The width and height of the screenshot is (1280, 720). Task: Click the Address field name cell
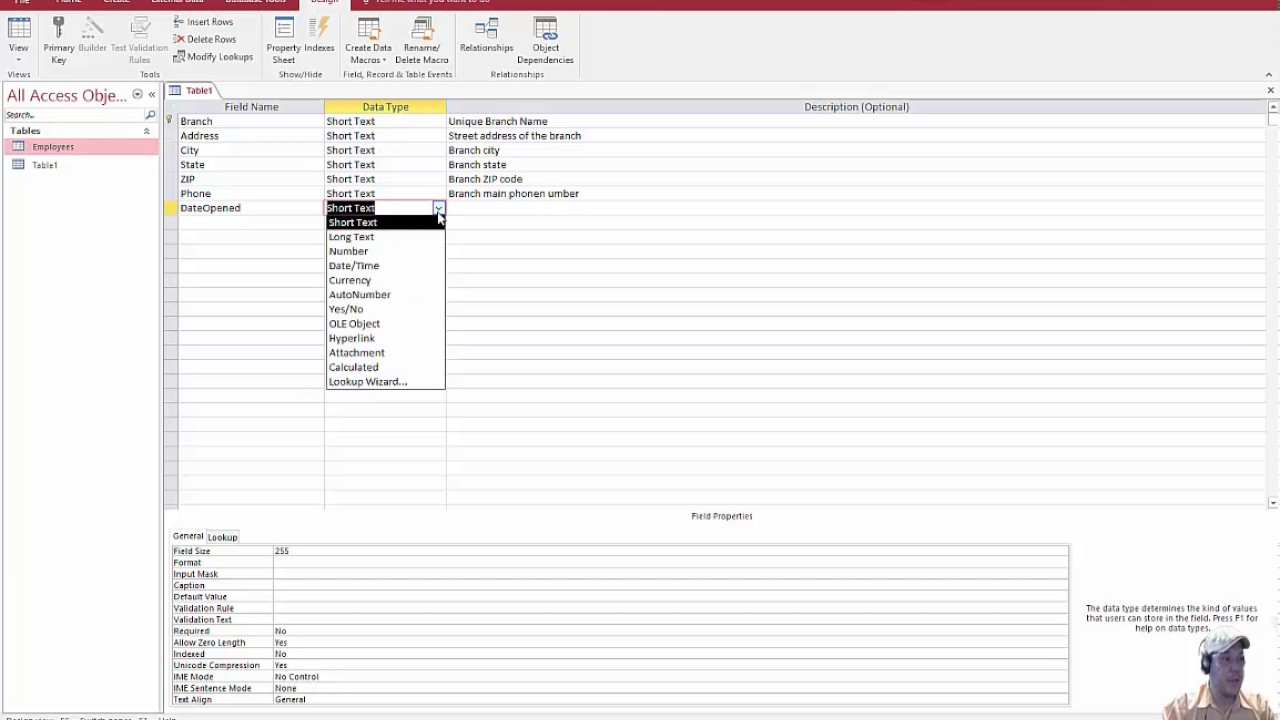click(251, 136)
